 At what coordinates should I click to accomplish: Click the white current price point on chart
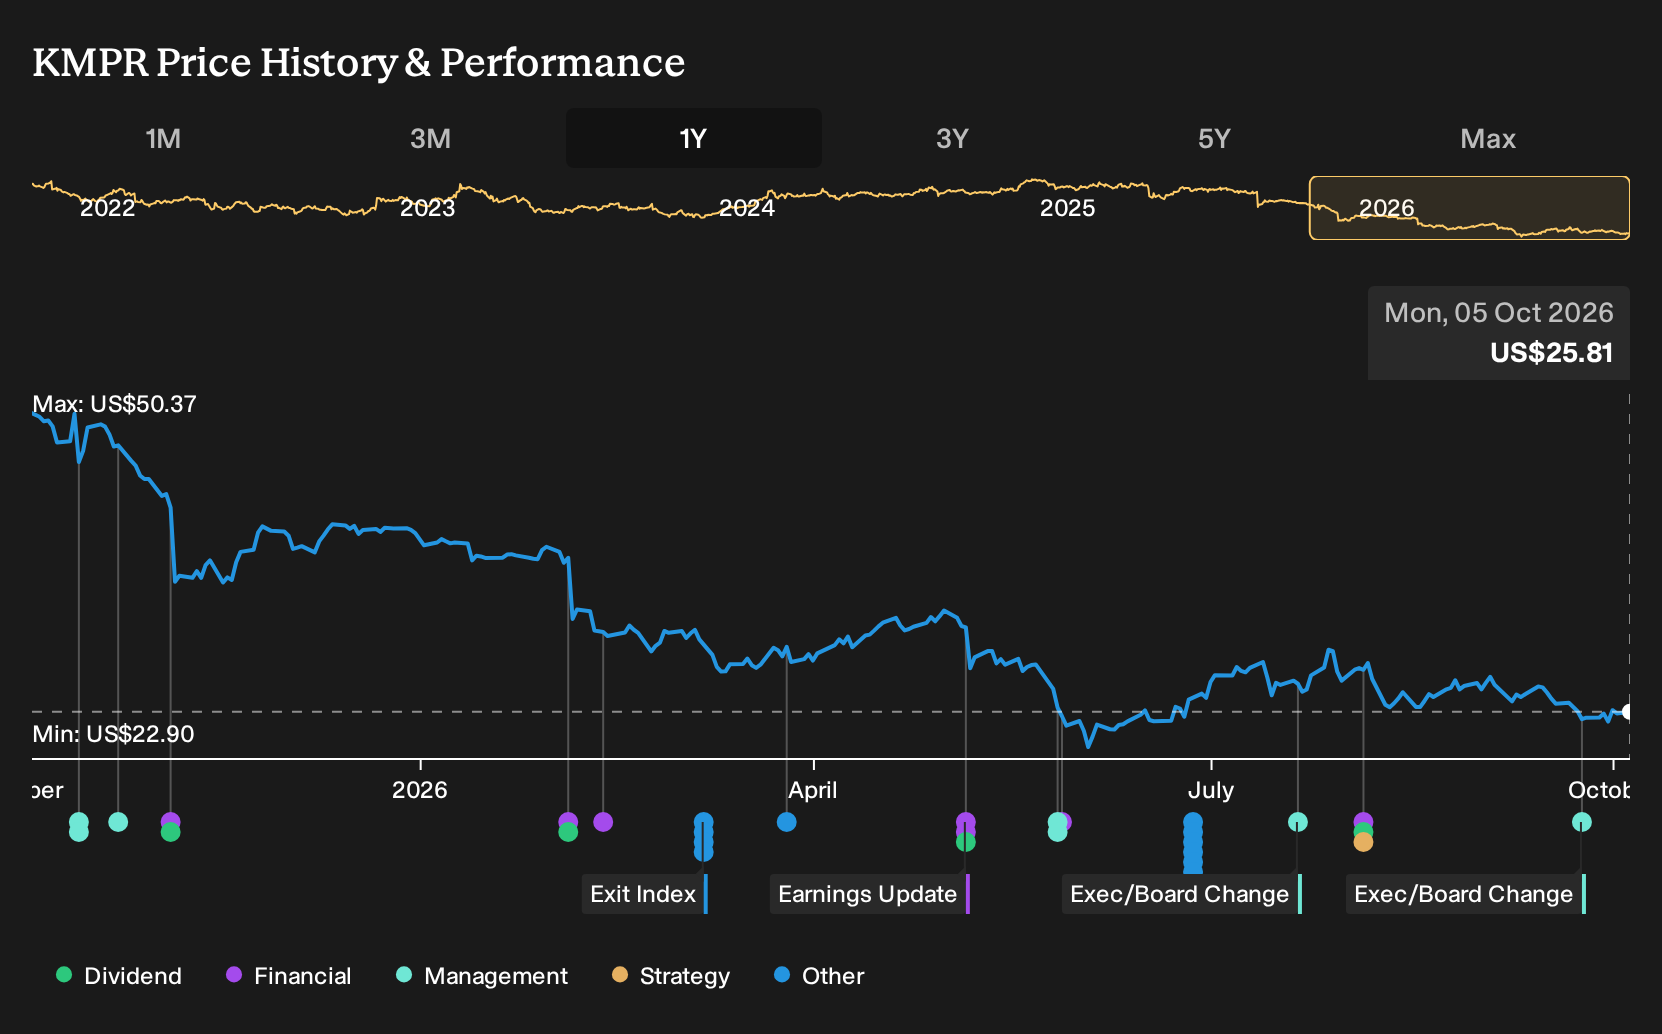click(x=1627, y=712)
